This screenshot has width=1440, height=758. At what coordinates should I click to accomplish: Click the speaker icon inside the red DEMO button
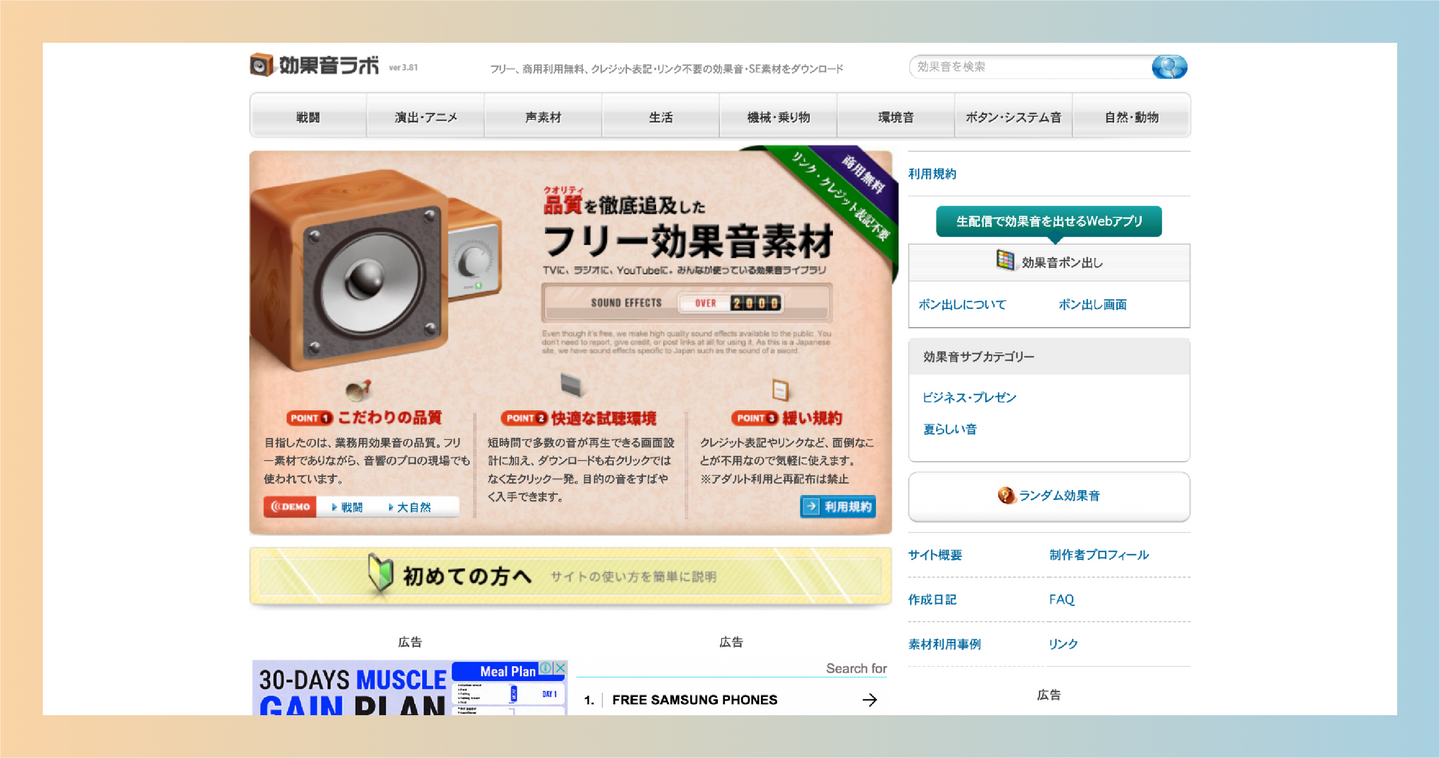point(276,506)
